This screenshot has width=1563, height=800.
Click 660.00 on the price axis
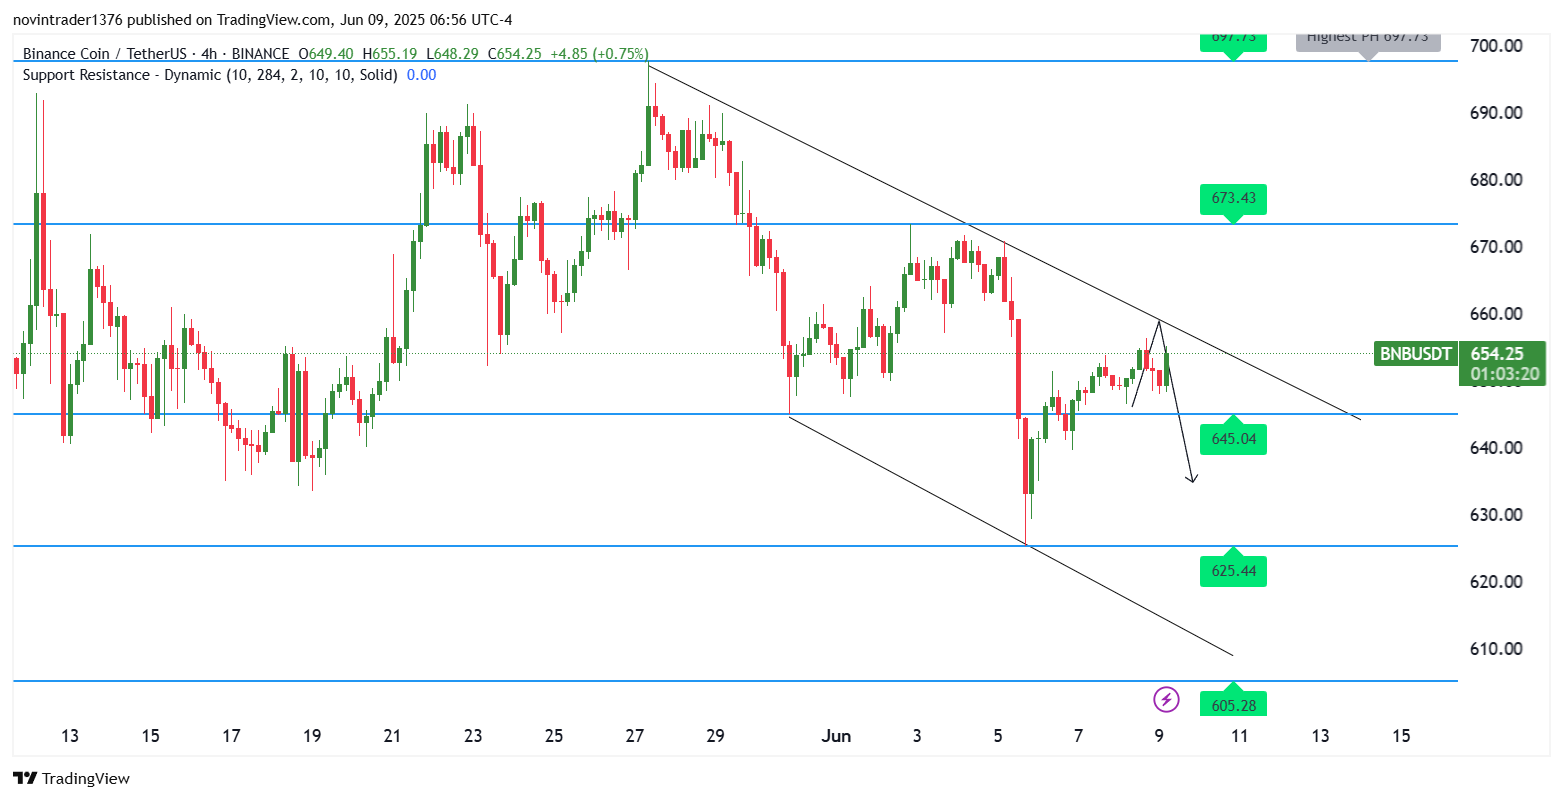pos(1497,314)
